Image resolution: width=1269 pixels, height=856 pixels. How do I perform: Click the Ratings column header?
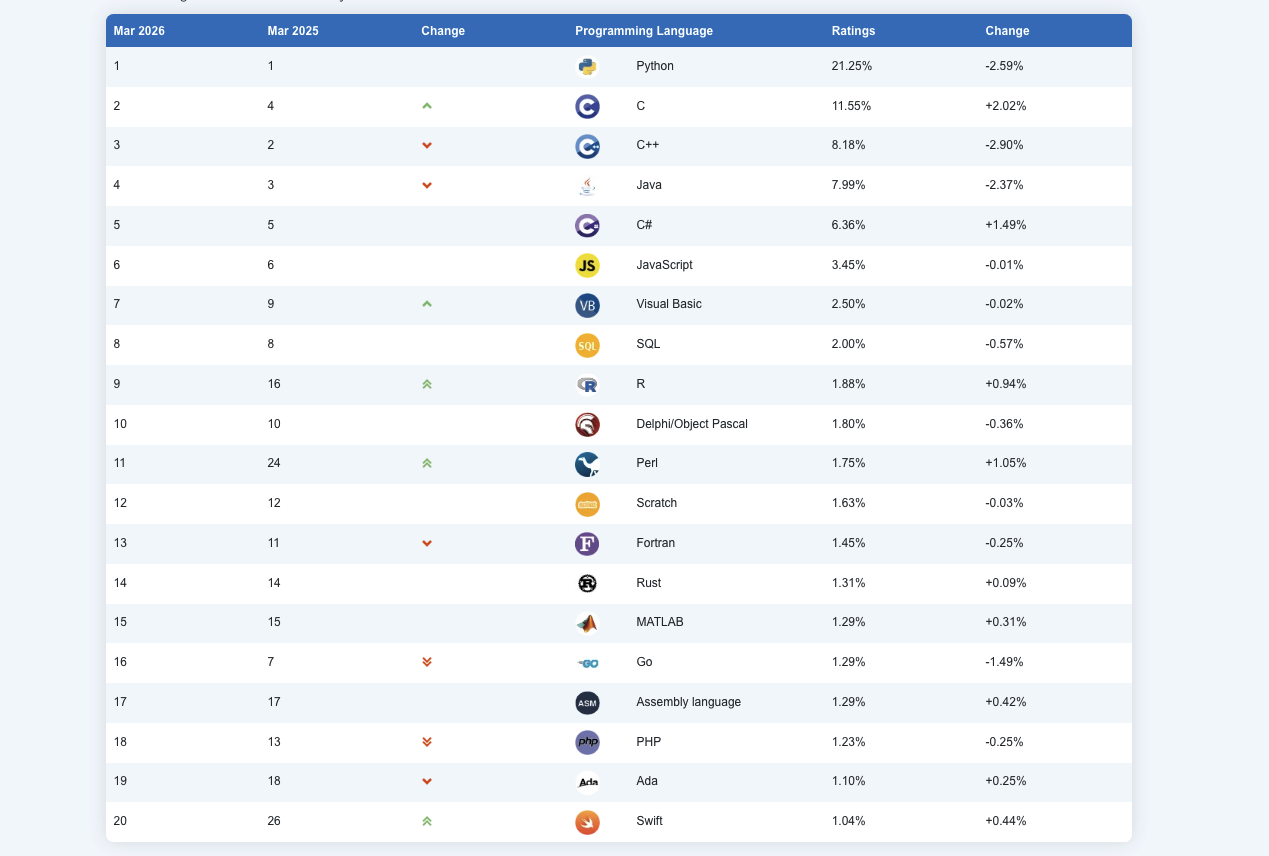(853, 31)
